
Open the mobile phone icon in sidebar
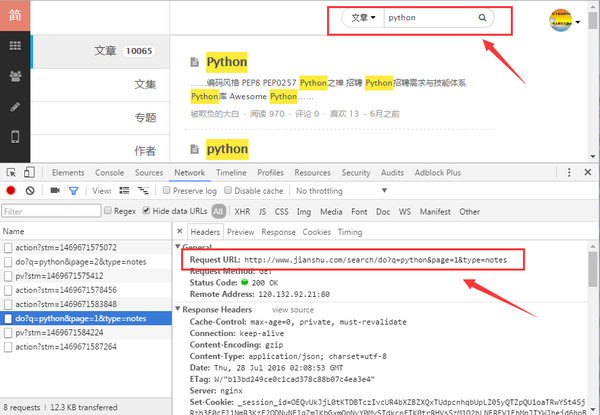tap(14, 136)
